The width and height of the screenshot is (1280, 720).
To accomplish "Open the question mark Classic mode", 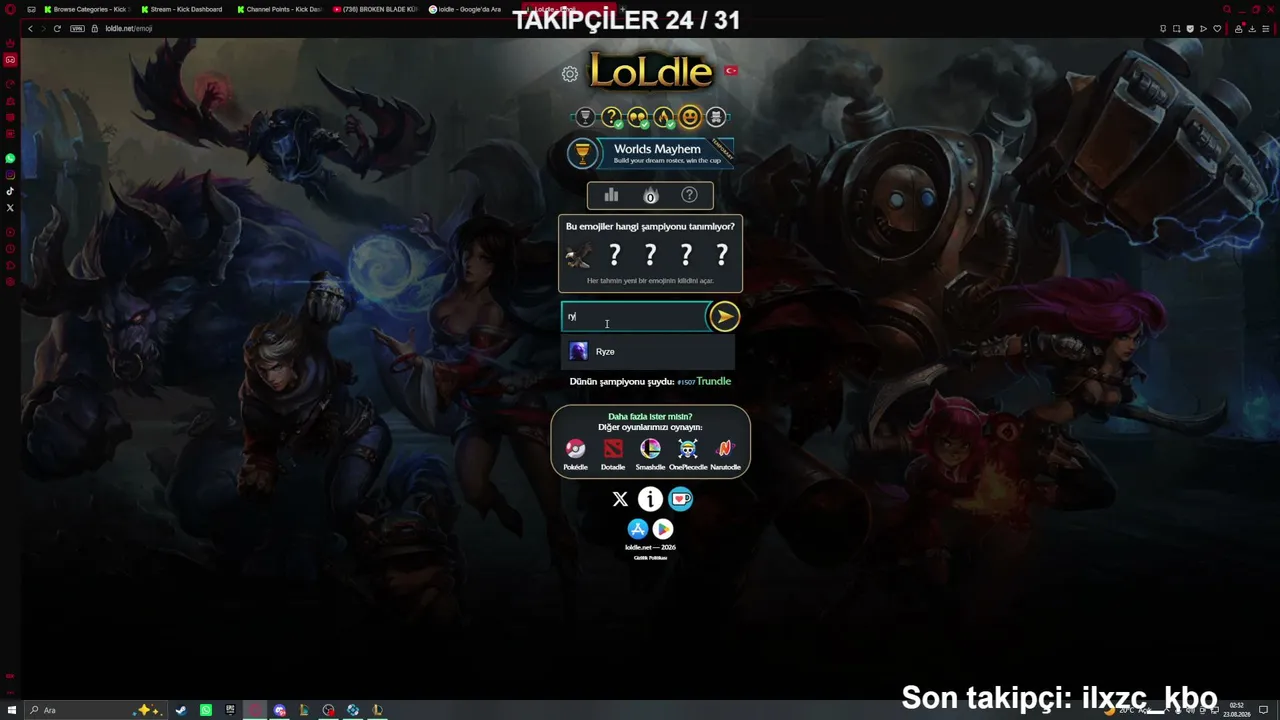I will pos(611,118).
